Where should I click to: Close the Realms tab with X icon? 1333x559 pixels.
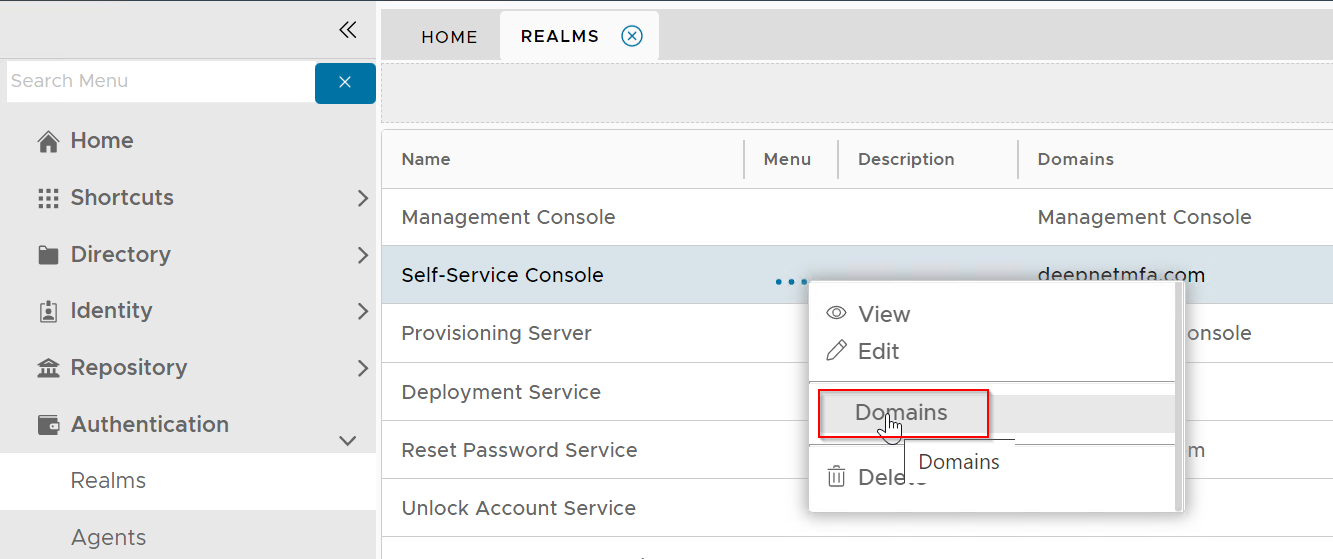pos(632,36)
